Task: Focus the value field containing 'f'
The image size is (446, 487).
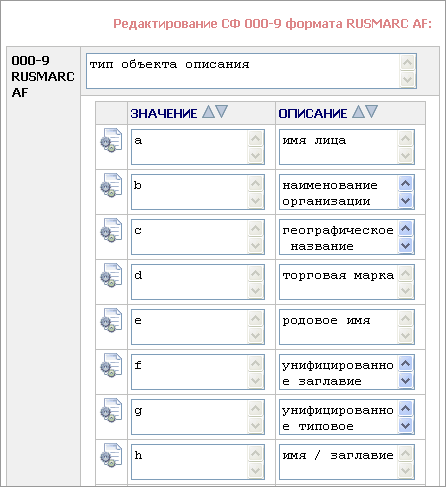Action: [x=198, y=372]
